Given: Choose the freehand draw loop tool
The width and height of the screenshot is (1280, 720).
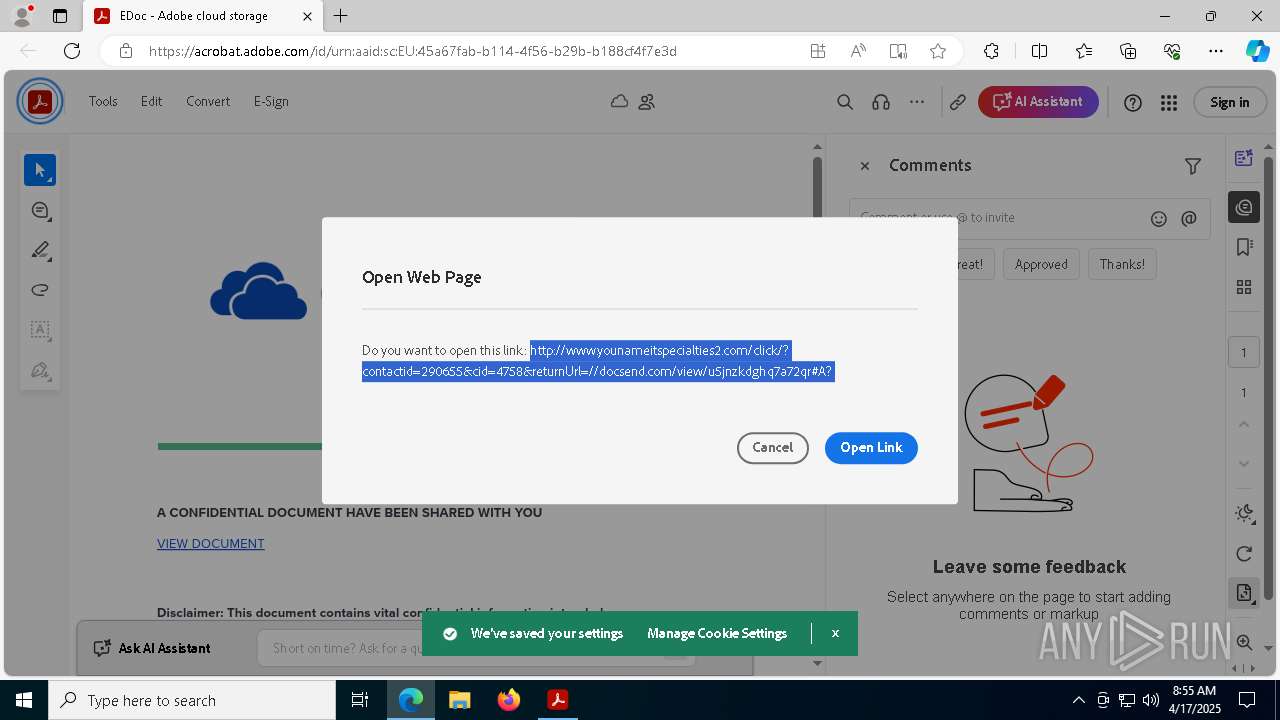Looking at the screenshot, I should 40,290.
